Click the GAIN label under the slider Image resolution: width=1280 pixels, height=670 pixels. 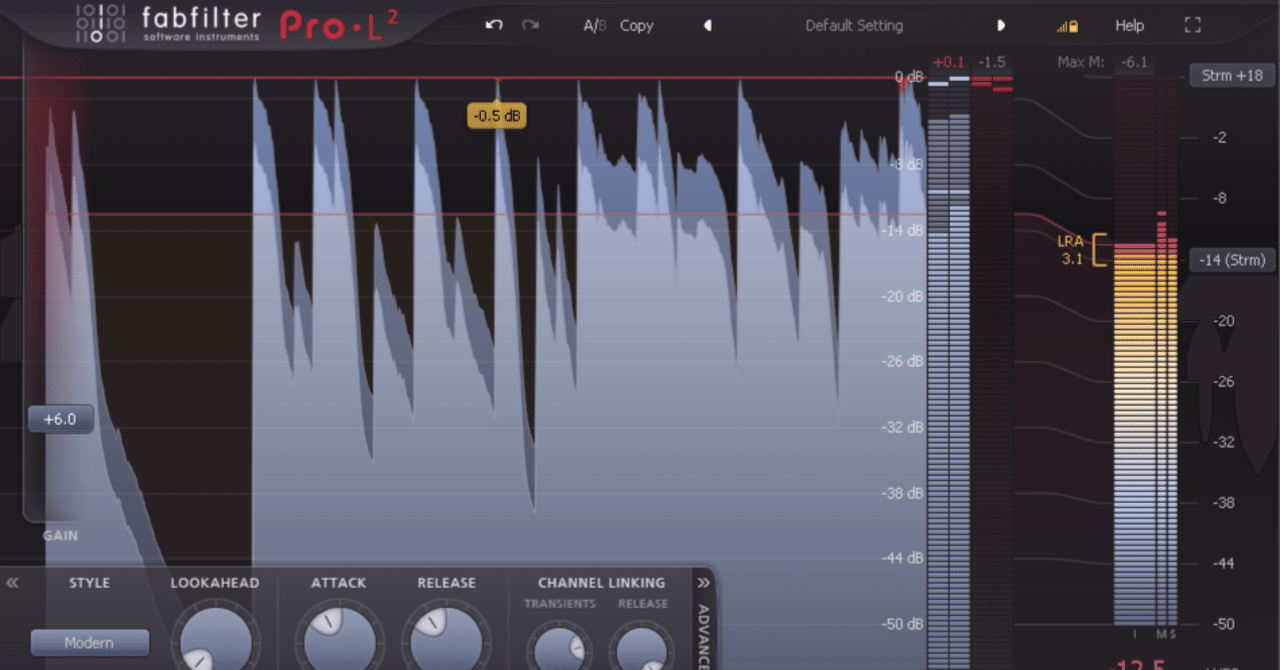[60, 535]
